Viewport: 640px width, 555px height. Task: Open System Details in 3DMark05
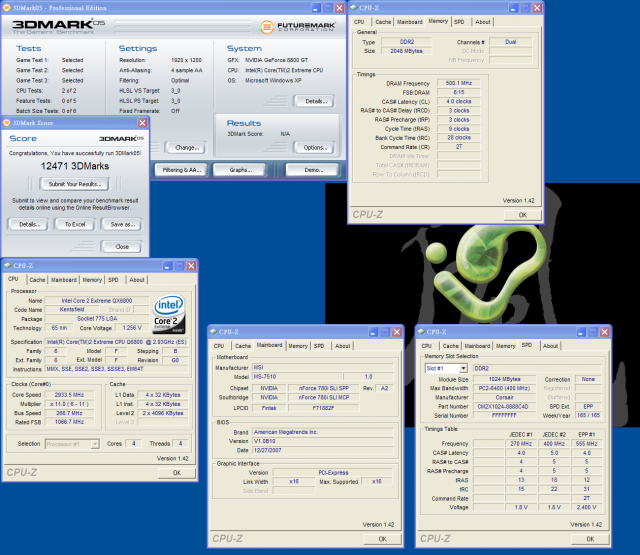316,101
